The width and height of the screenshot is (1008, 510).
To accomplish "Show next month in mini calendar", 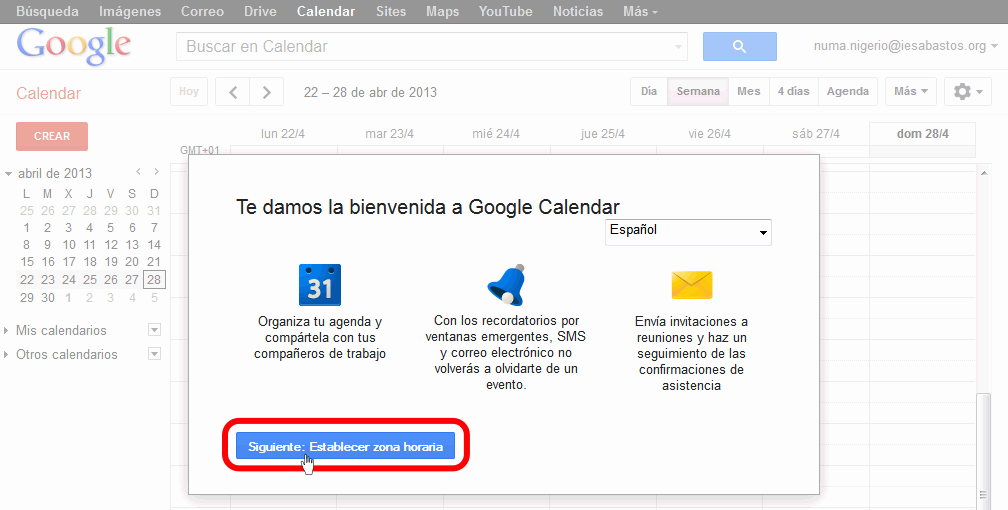I will pyautogui.click(x=156, y=172).
